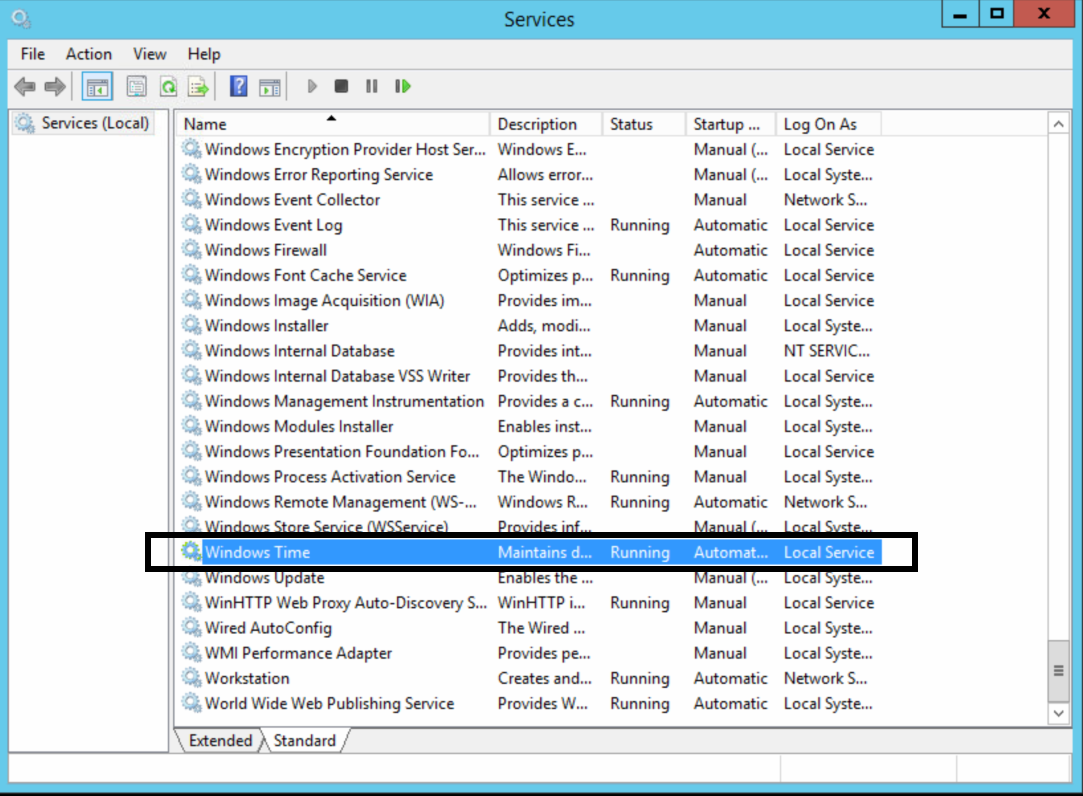The width and height of the screenshot is (1083, 796).
Task: Click the Restart Service icon
Action: tap(402, 86)
